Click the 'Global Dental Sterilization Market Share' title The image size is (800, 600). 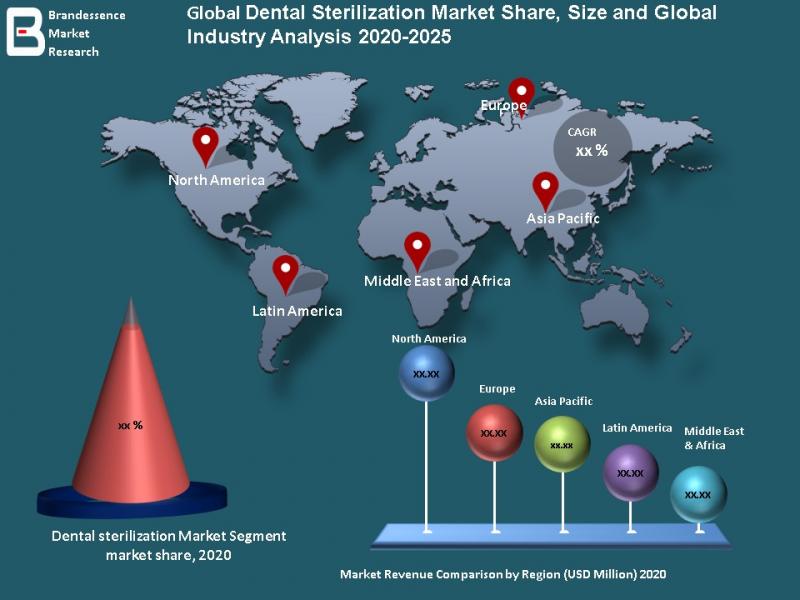coord(452,24)
